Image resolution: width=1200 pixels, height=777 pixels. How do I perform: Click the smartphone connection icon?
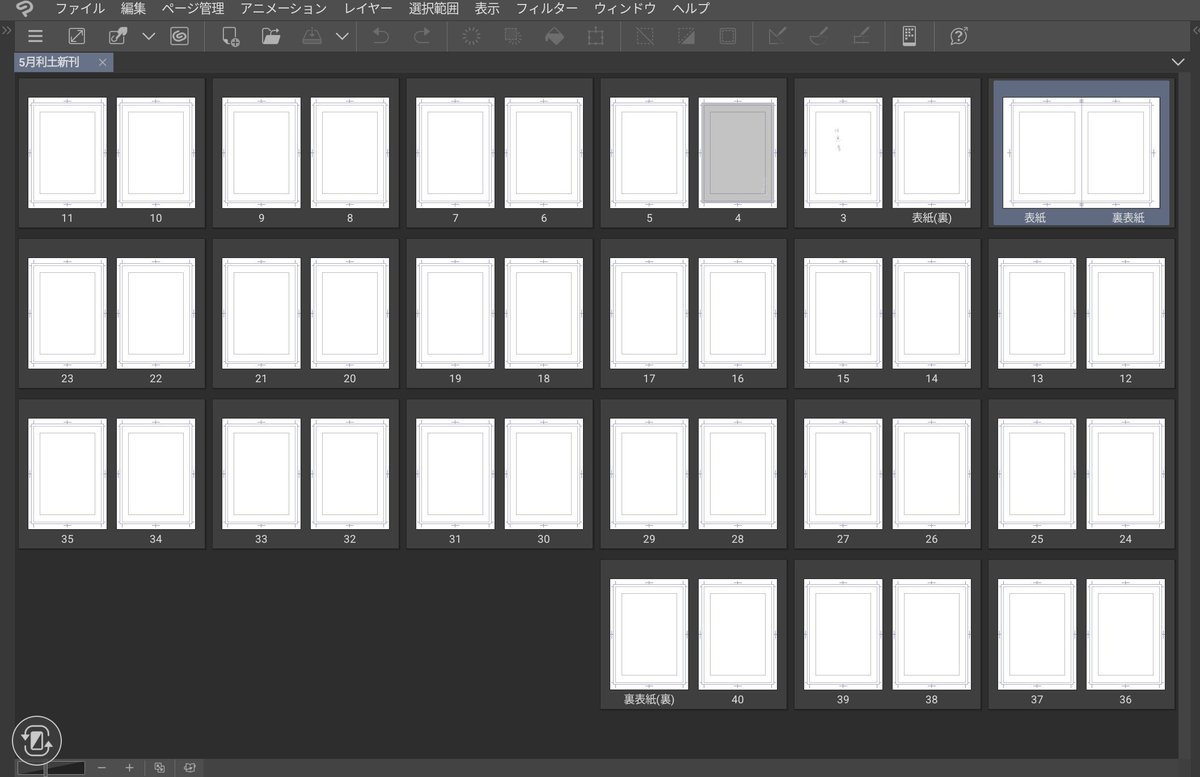909,36
